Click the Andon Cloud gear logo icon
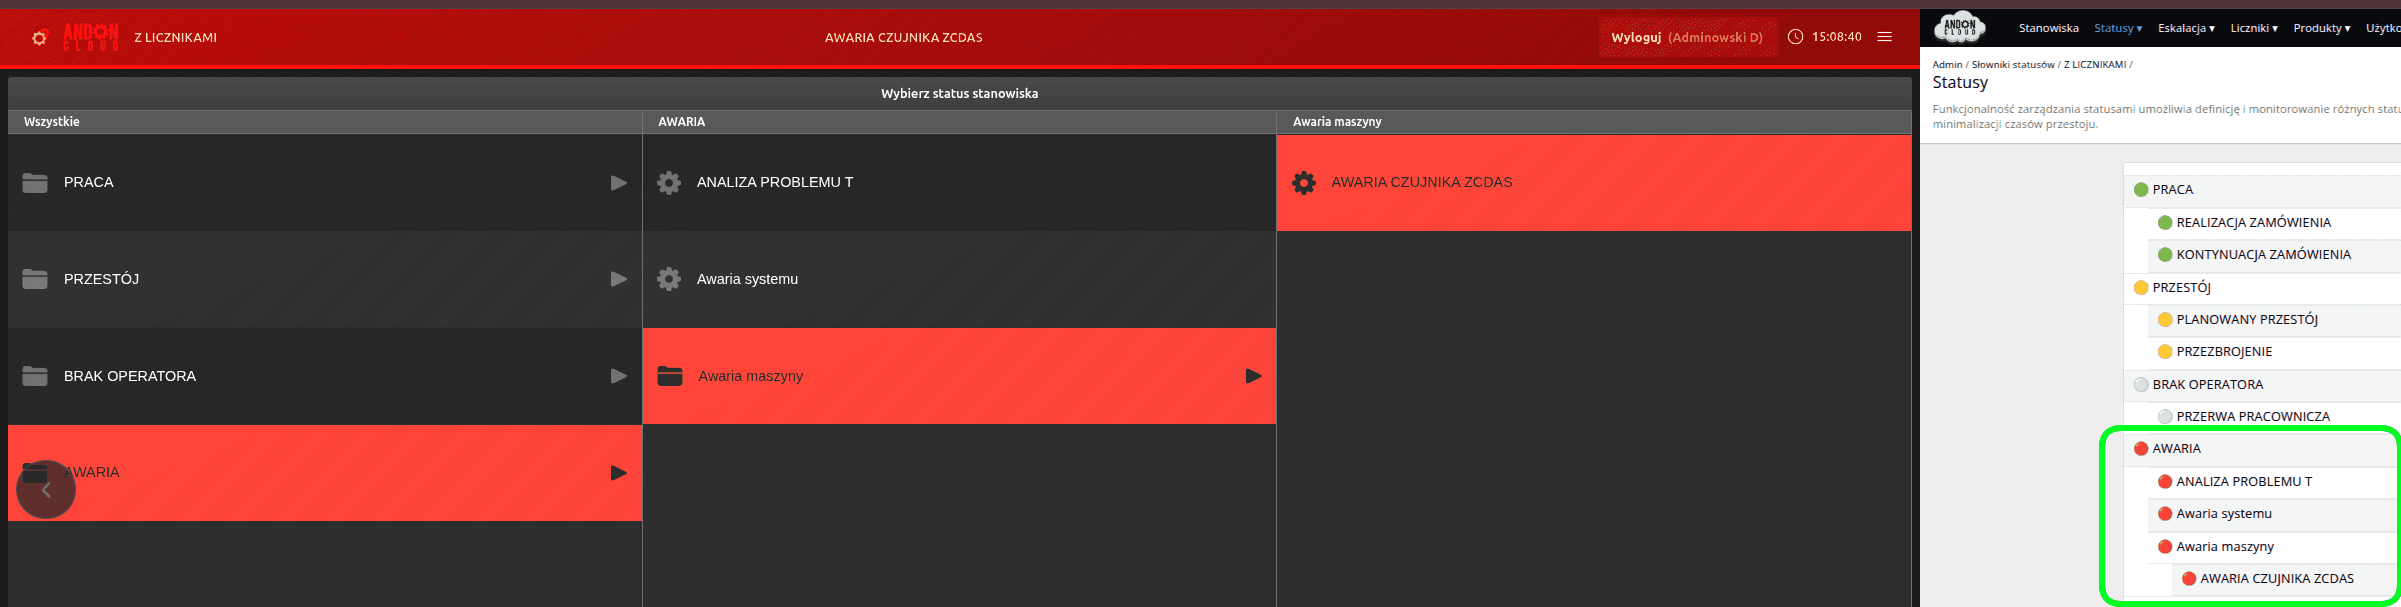 click(39, 38)
